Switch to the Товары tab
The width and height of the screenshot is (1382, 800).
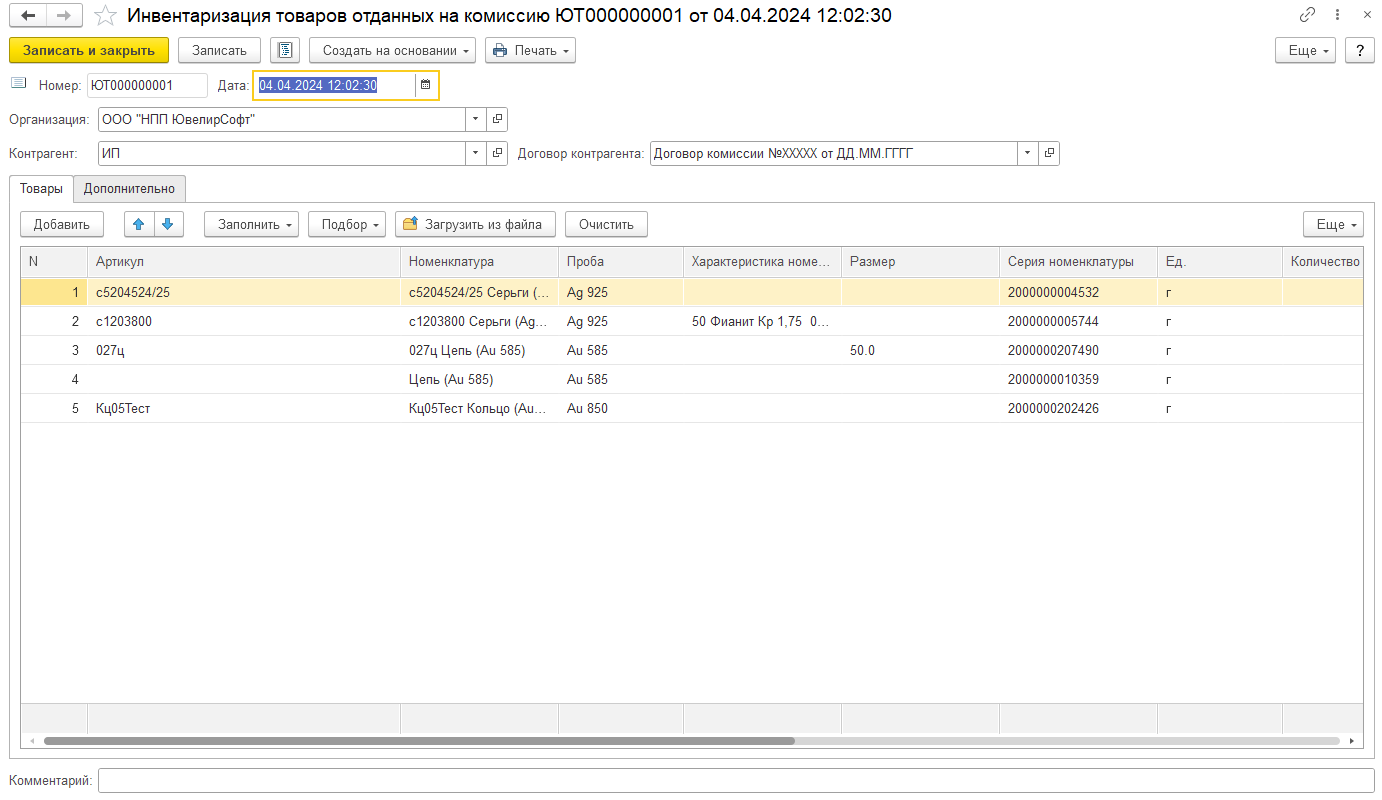tap(41, 188)
